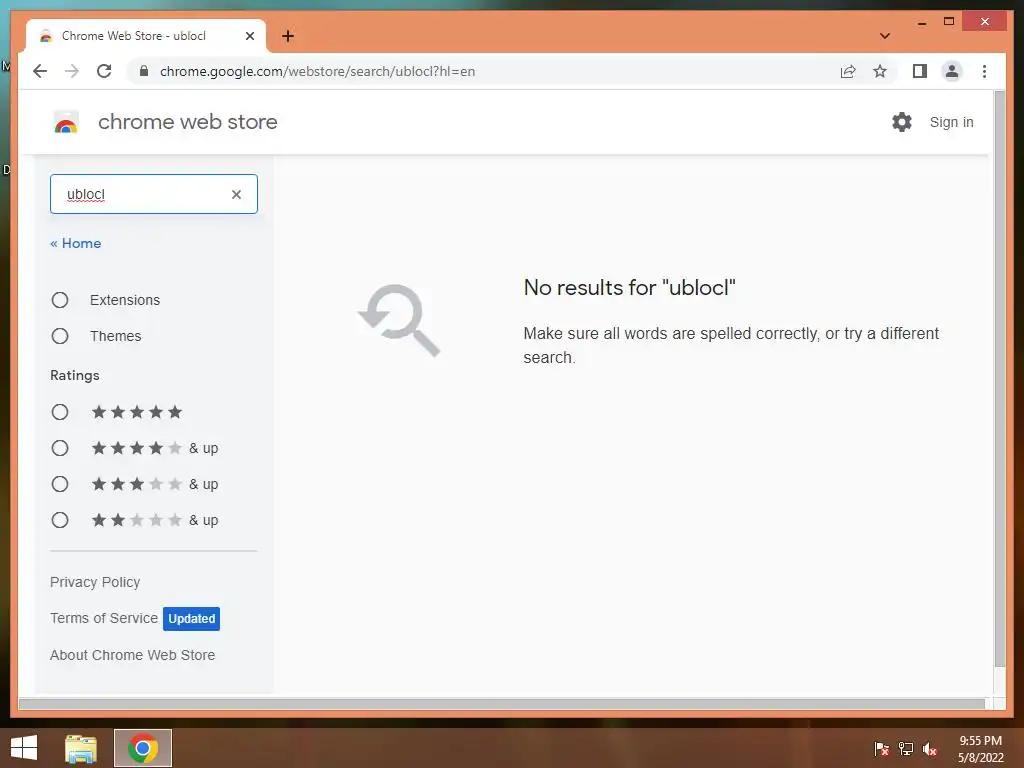Click the Chrome taskbar icon
The width and height of the screenshot is (1024, 768).
point(143,748)
